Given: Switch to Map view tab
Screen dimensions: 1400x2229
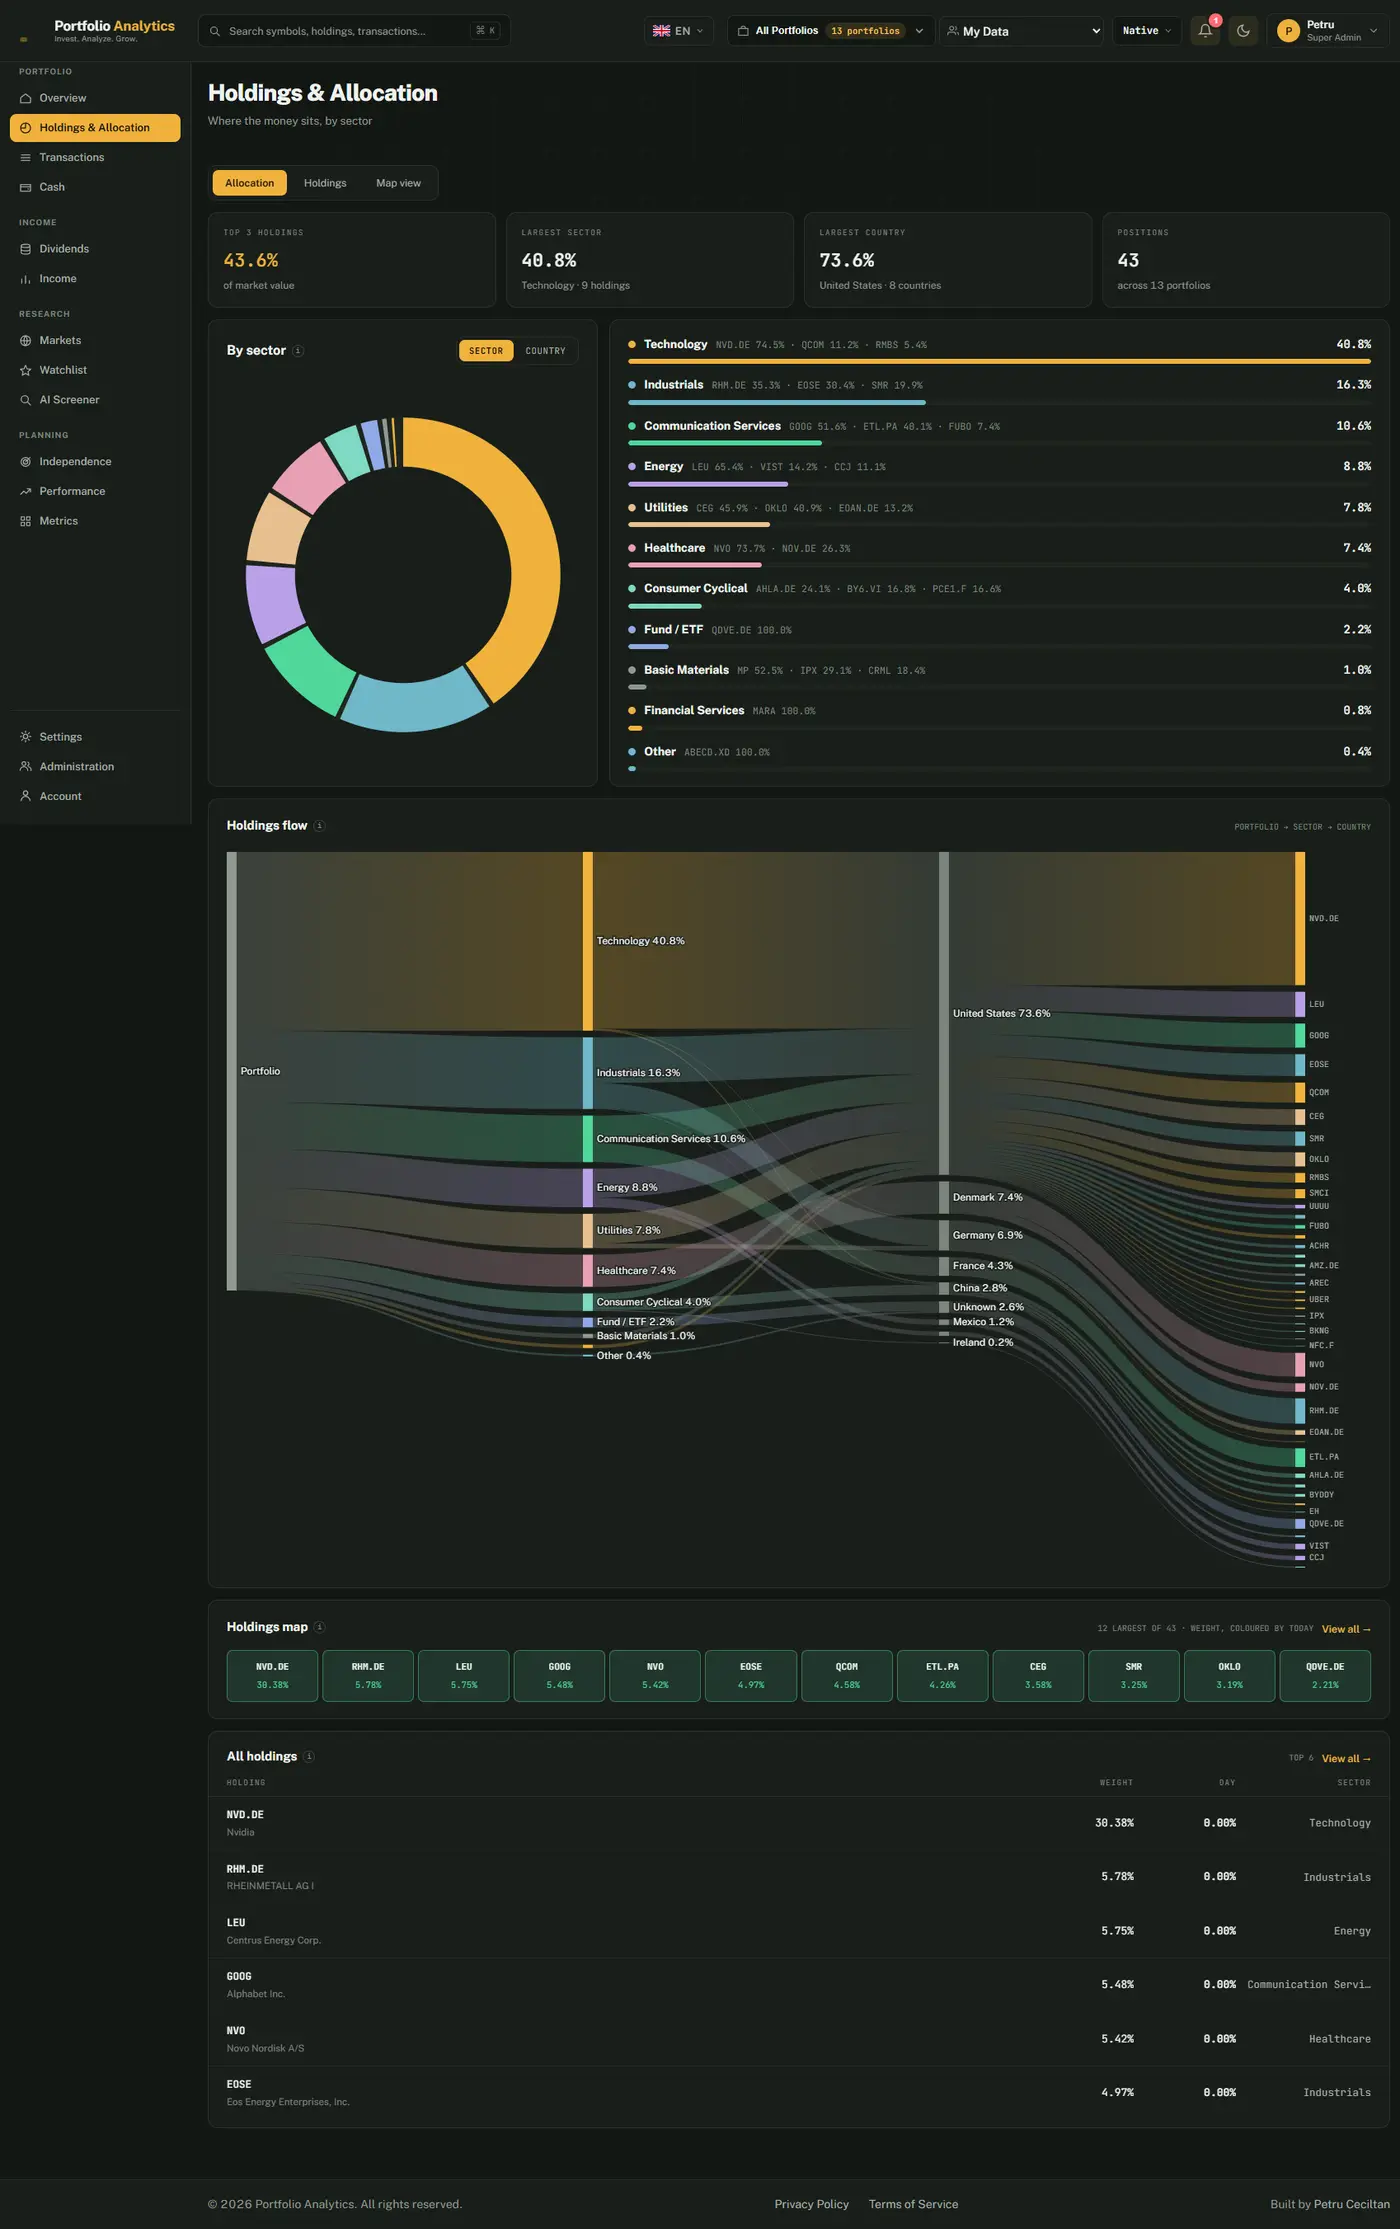Looking at the screenshot, I should pyautogui.click(x=398, y=183).
